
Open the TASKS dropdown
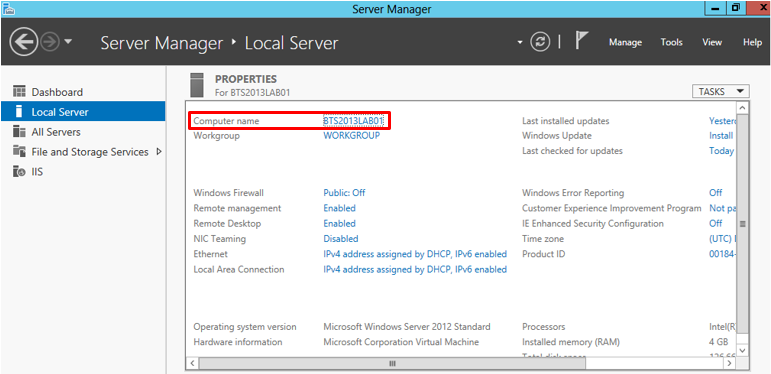(720, 91)
